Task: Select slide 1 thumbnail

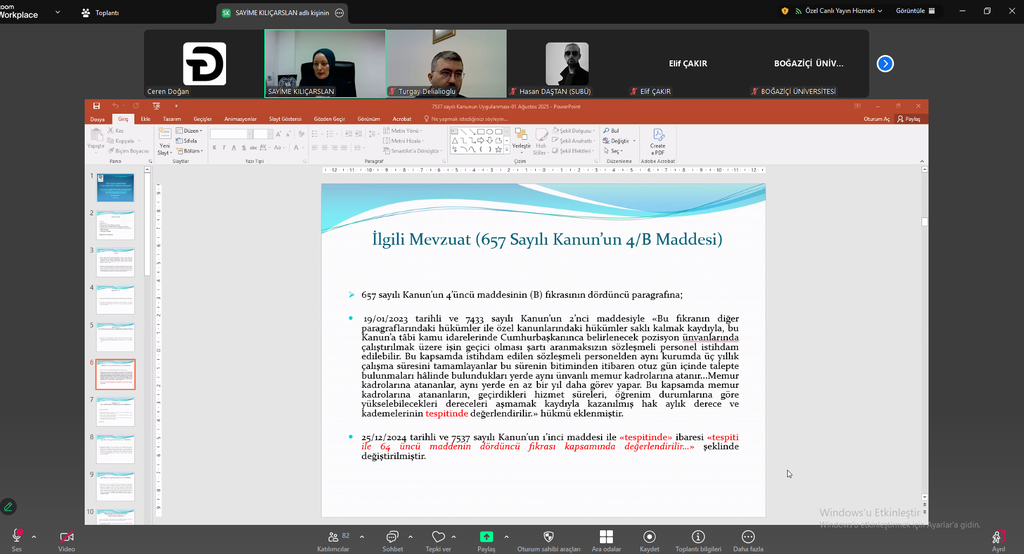Action: click(116, 187)
